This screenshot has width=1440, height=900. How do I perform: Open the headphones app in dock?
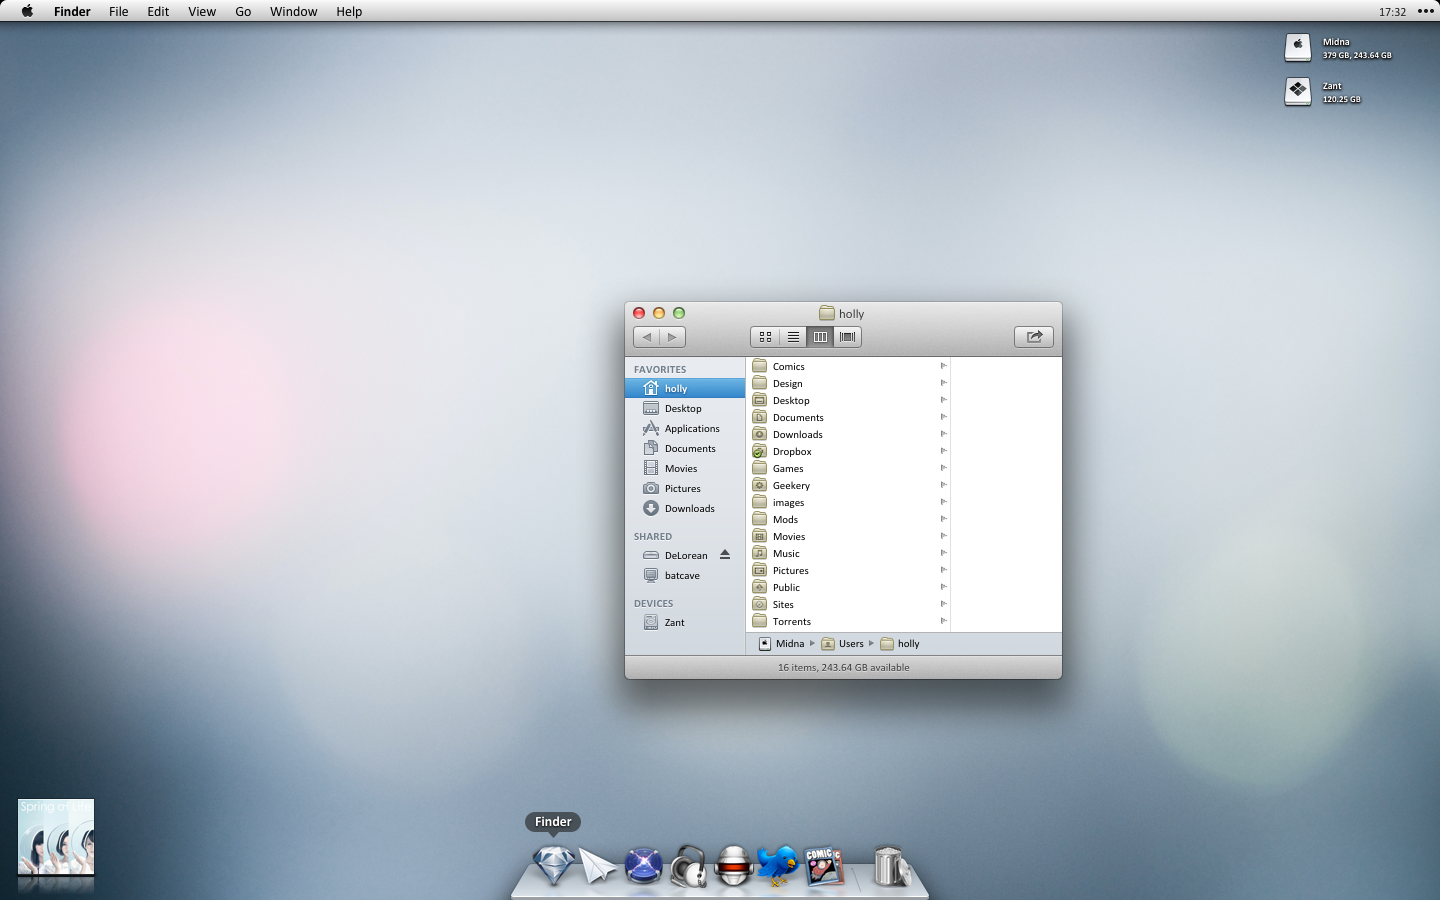point(689,866)
